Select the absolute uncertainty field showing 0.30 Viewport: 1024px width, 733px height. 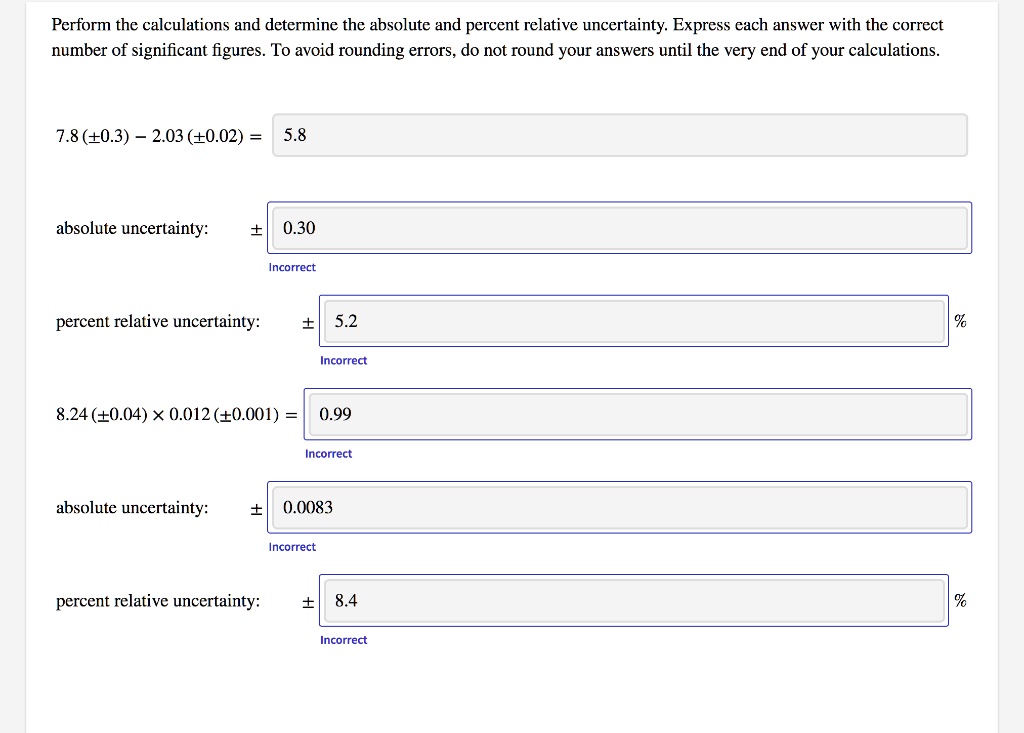(x=620, y=227)
